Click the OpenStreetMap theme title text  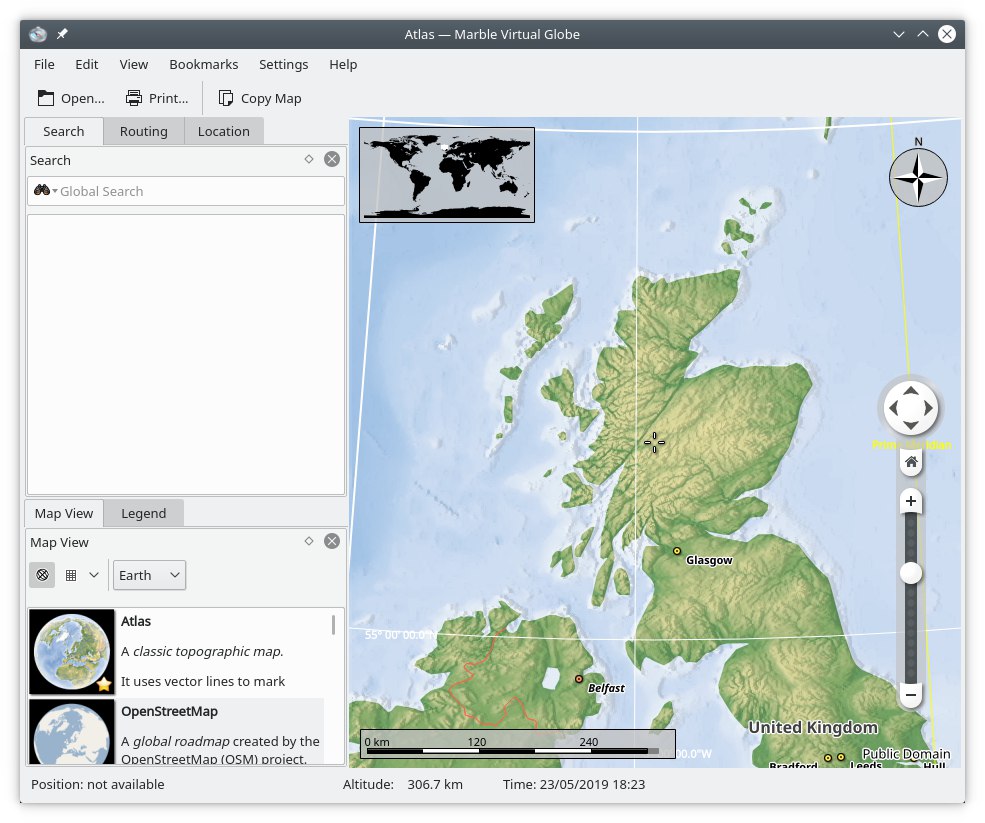pos(169,711)
